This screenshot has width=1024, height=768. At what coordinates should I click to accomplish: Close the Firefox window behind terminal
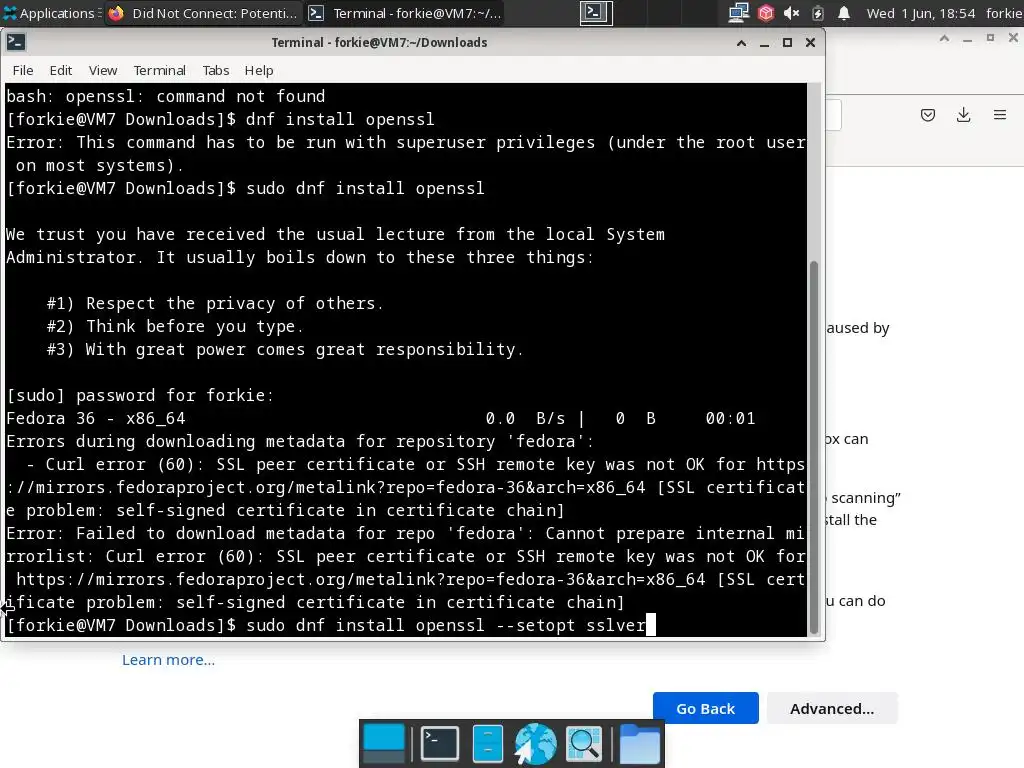[1013, 39]
